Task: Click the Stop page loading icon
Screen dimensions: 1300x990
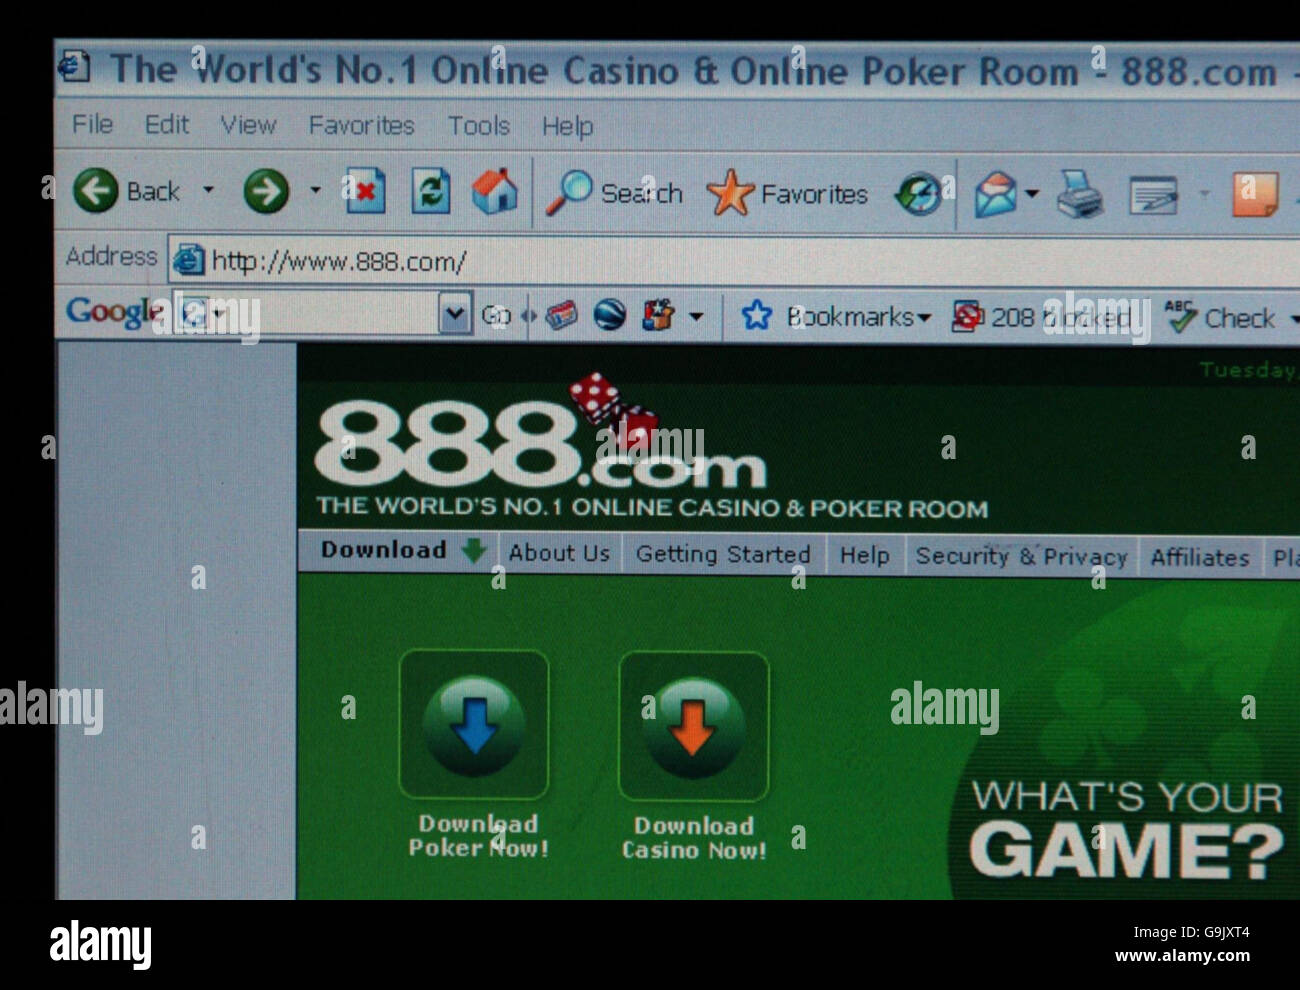Action: [x=365, y=191]
